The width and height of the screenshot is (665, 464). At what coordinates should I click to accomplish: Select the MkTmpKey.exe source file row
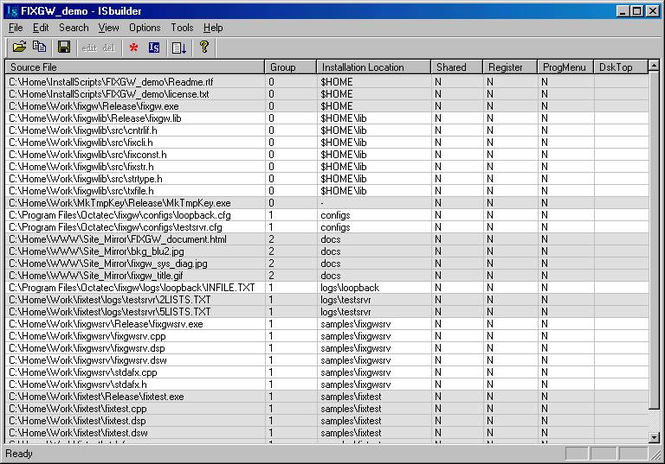[327, 203]
